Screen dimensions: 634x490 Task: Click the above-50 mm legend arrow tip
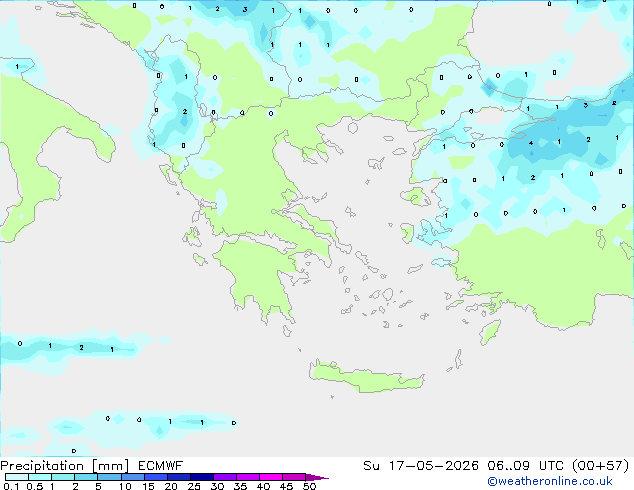317,478
